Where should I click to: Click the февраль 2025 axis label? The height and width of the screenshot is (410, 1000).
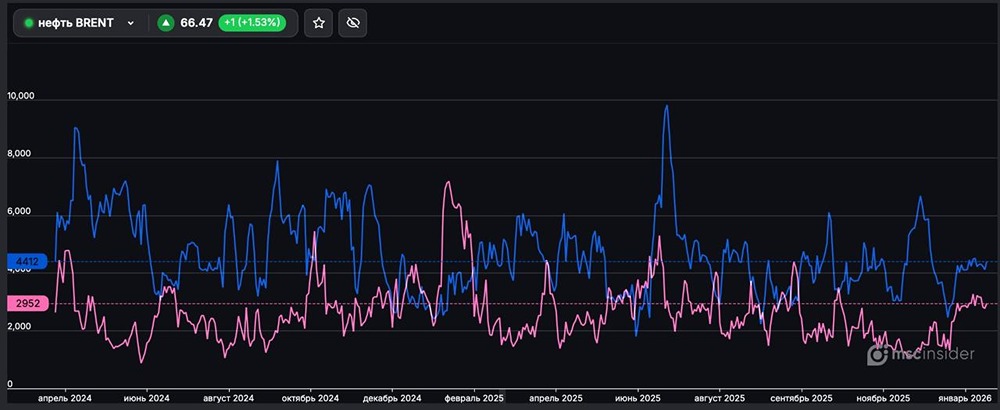(474, 398)
